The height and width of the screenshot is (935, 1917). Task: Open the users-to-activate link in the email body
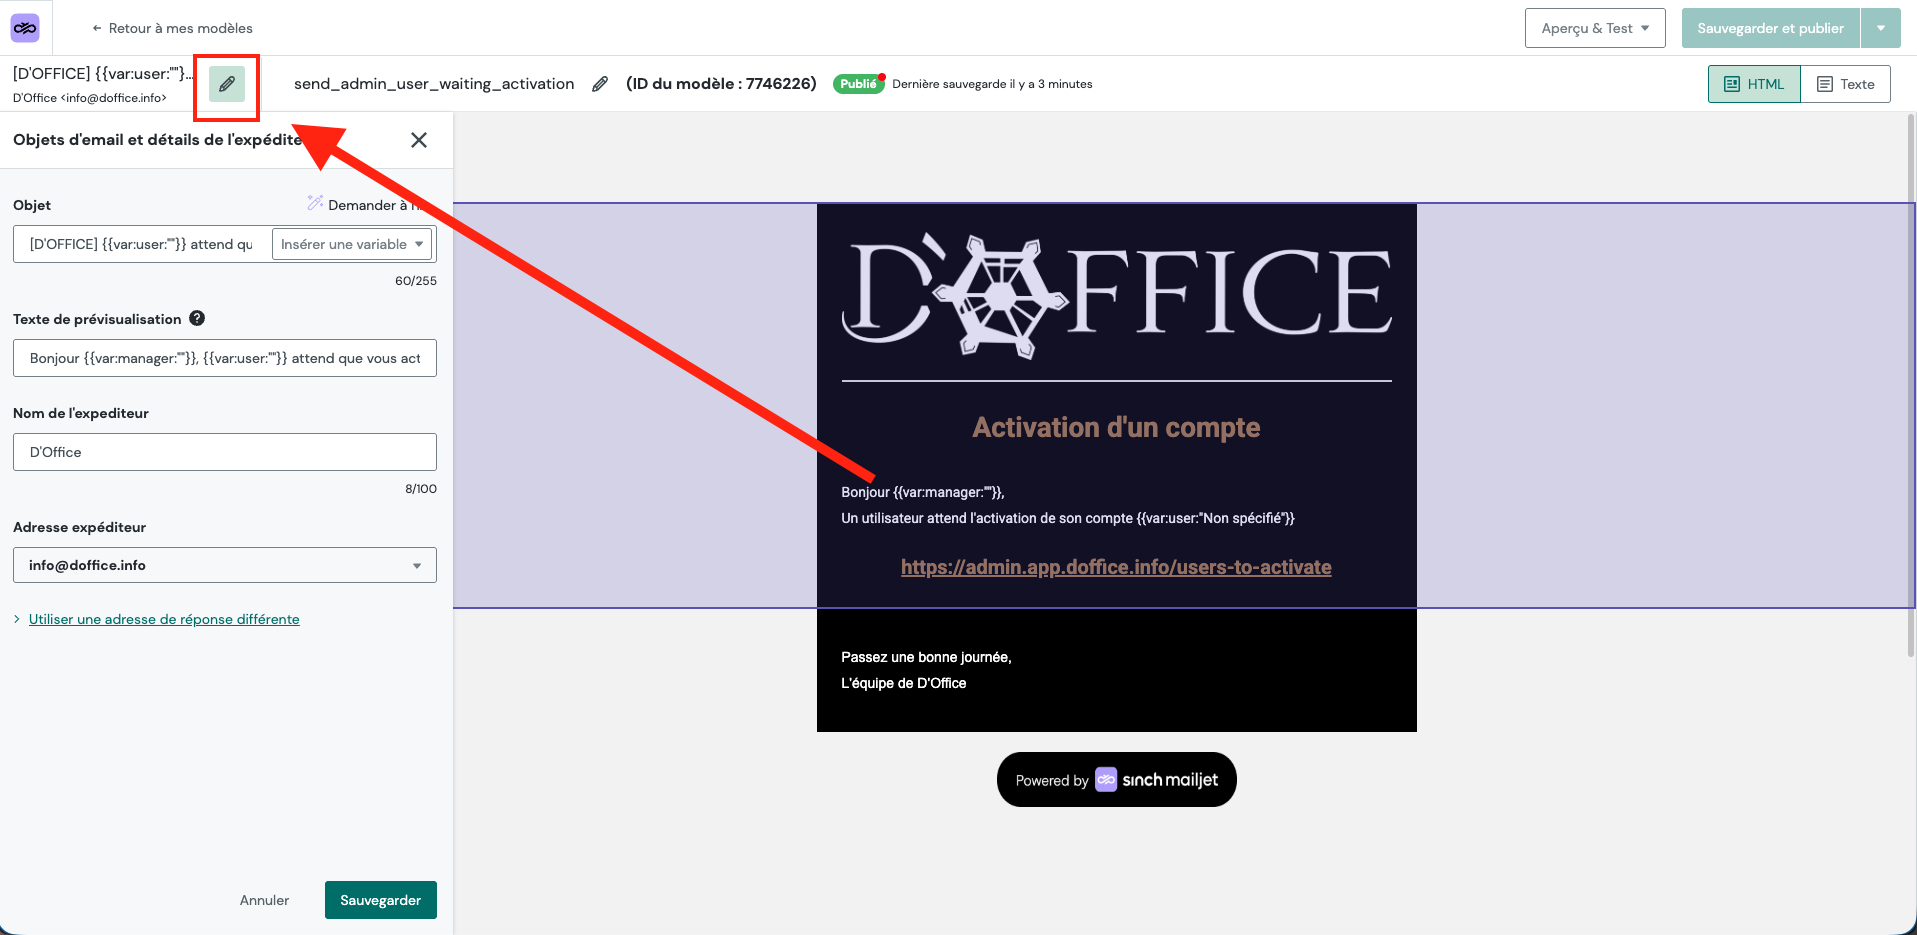tap(1116, 566)
